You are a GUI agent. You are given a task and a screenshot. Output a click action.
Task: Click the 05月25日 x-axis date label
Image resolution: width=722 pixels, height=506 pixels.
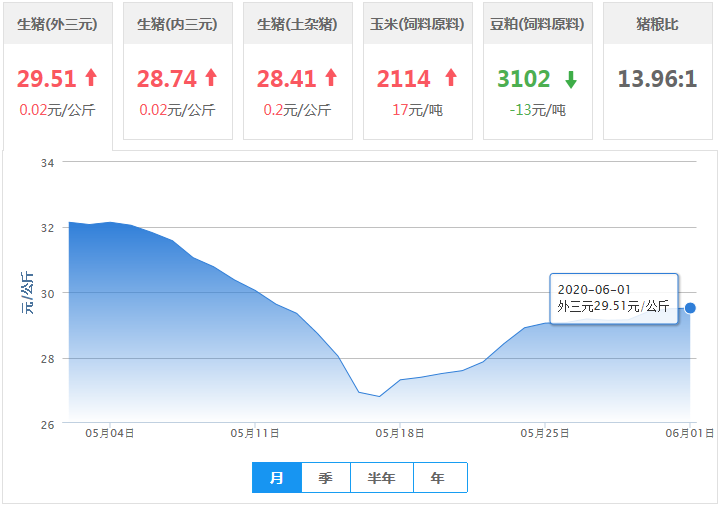(x=545, y=433)
